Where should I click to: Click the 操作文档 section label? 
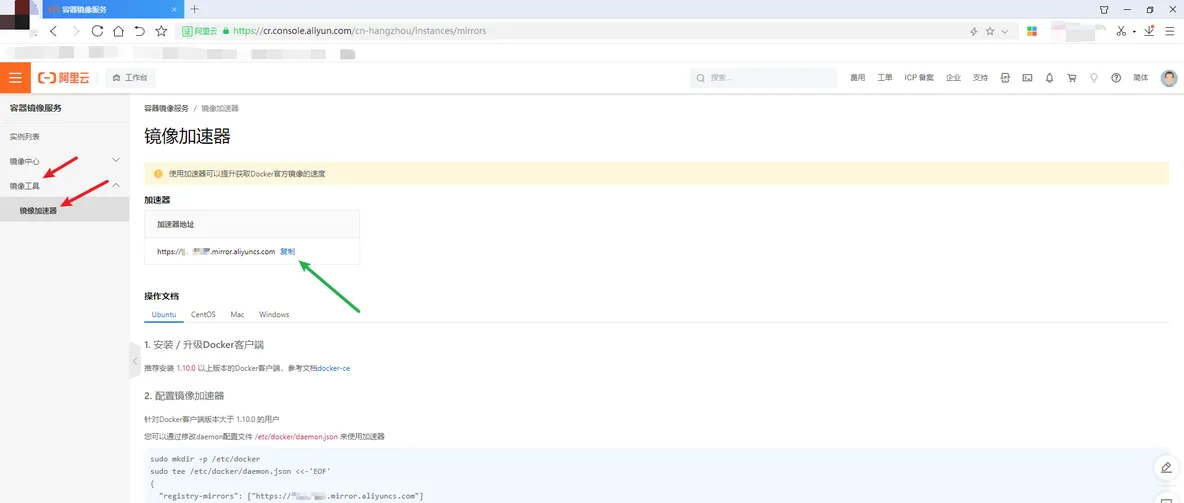[x=162, y=295]
